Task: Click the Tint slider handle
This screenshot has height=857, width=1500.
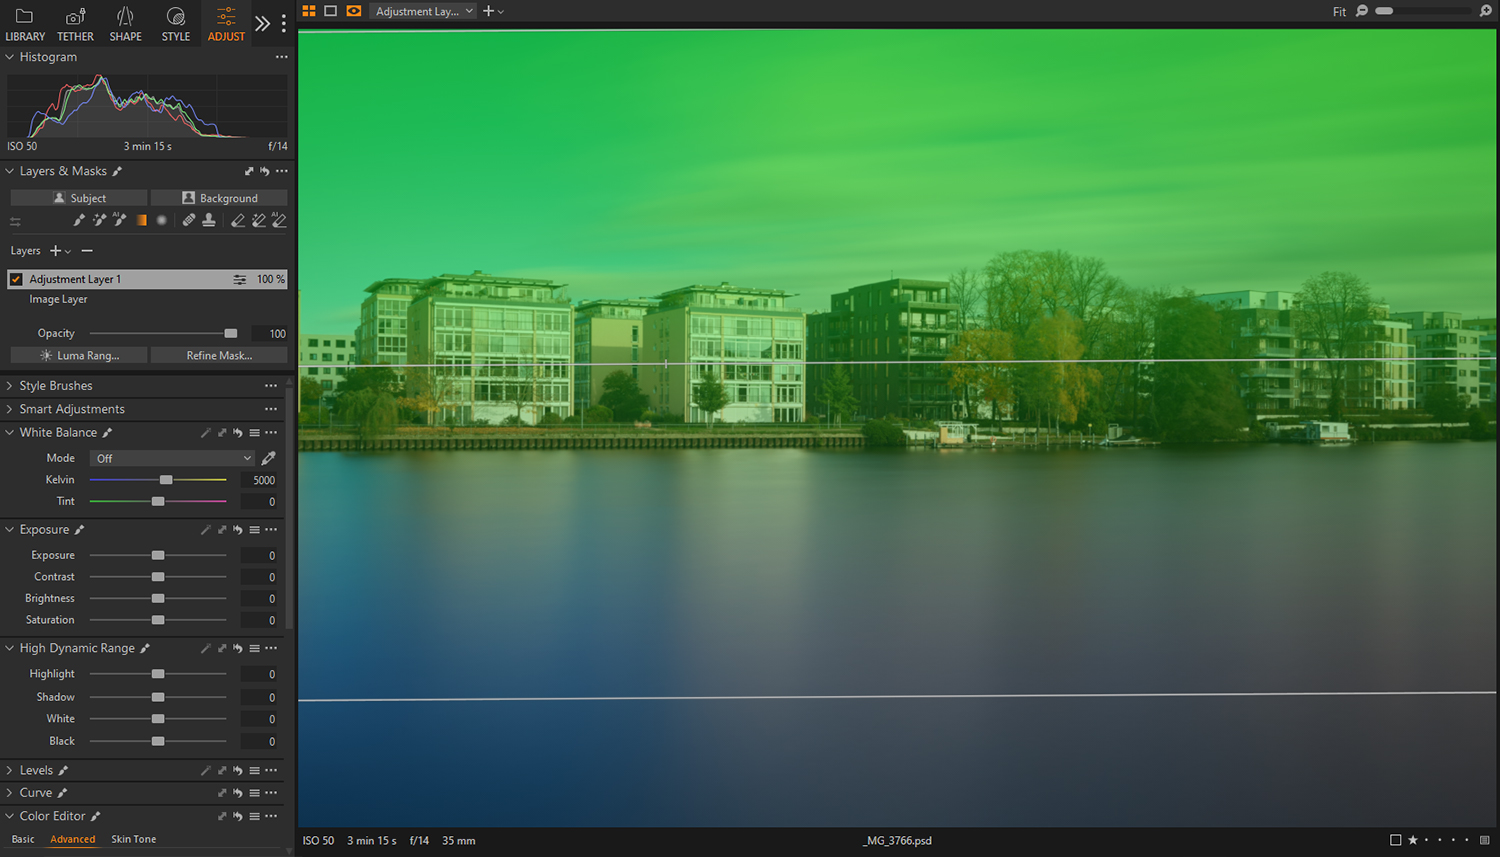Action: pos(158,502)
